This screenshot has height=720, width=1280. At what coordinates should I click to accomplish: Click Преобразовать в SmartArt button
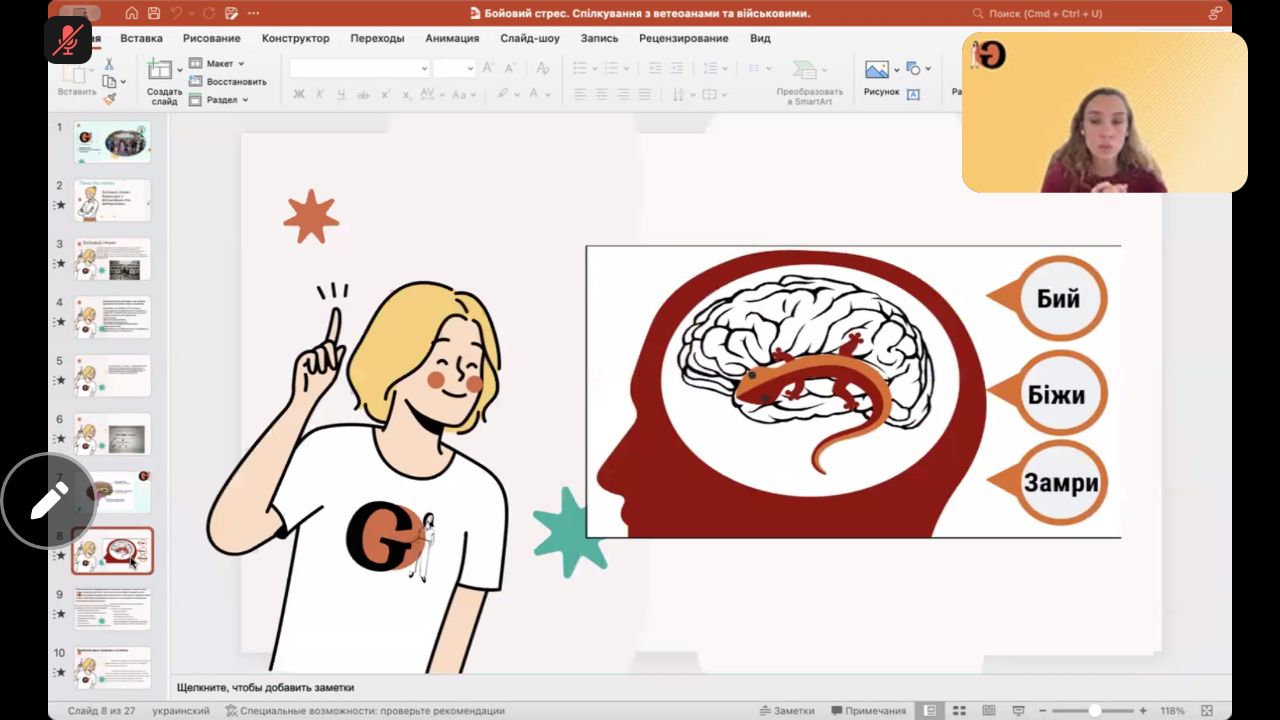pyautogui.click(x=809, y=82)
